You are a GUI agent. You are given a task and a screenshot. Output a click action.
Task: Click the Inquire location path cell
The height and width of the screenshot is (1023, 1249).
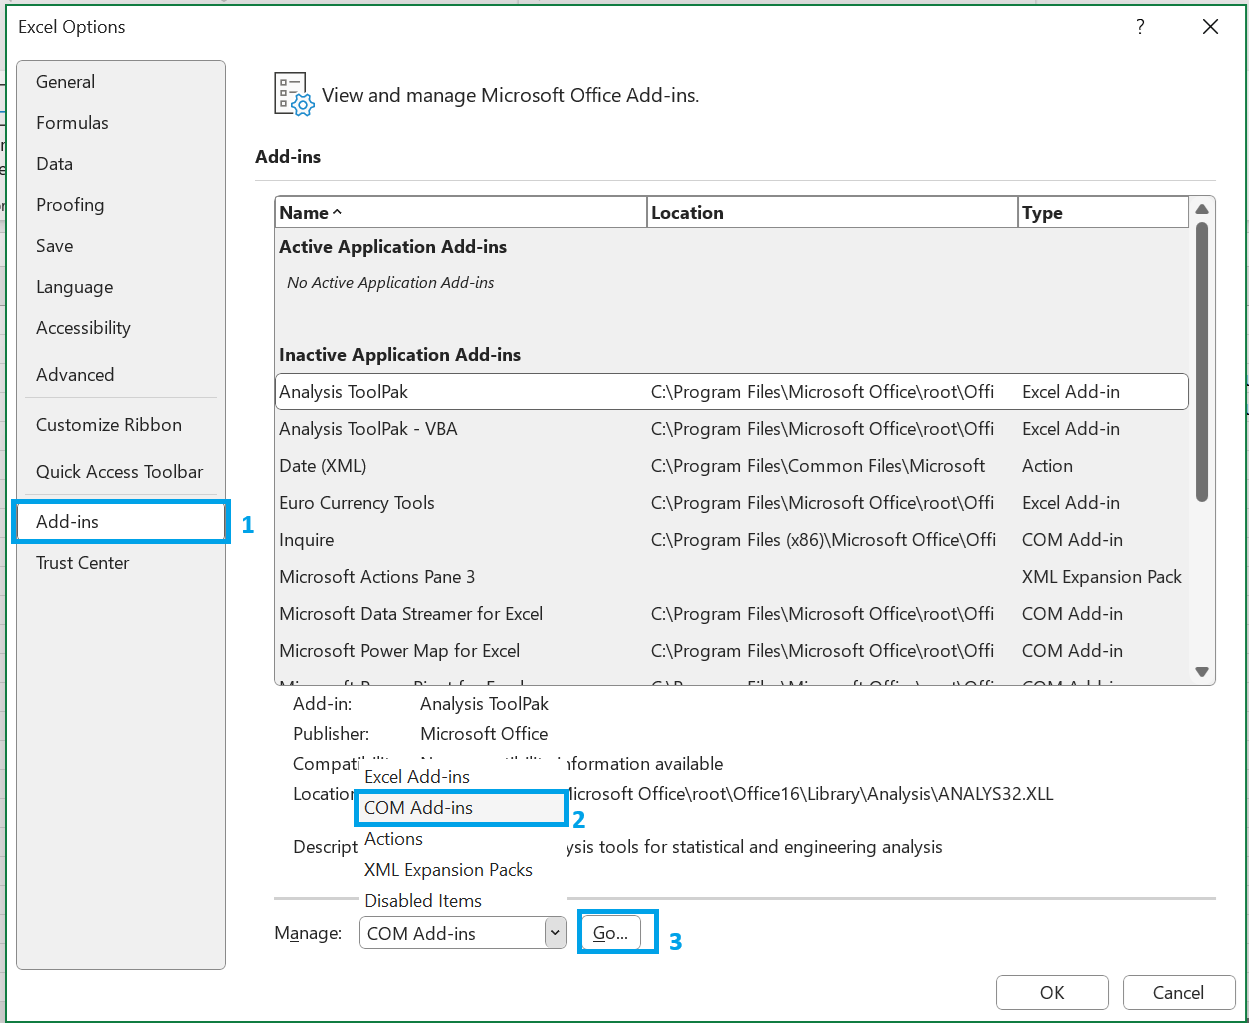tap(823, 540)
